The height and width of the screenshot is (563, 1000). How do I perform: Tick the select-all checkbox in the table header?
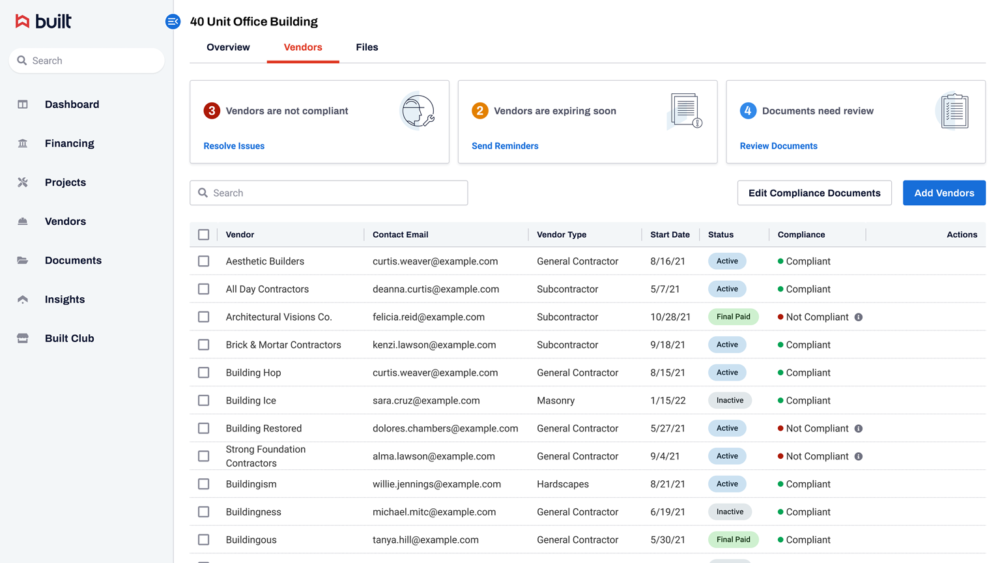(203, 235)
